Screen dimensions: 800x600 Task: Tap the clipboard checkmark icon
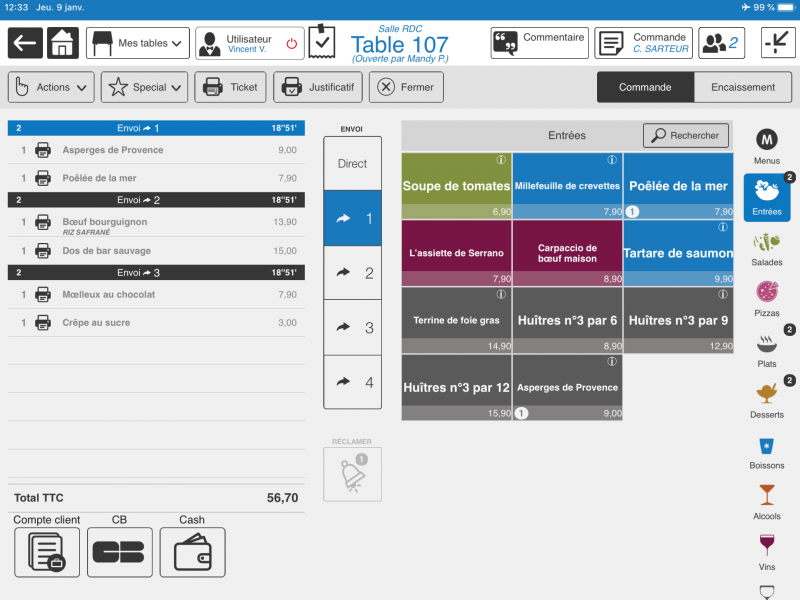coord(323,42)
